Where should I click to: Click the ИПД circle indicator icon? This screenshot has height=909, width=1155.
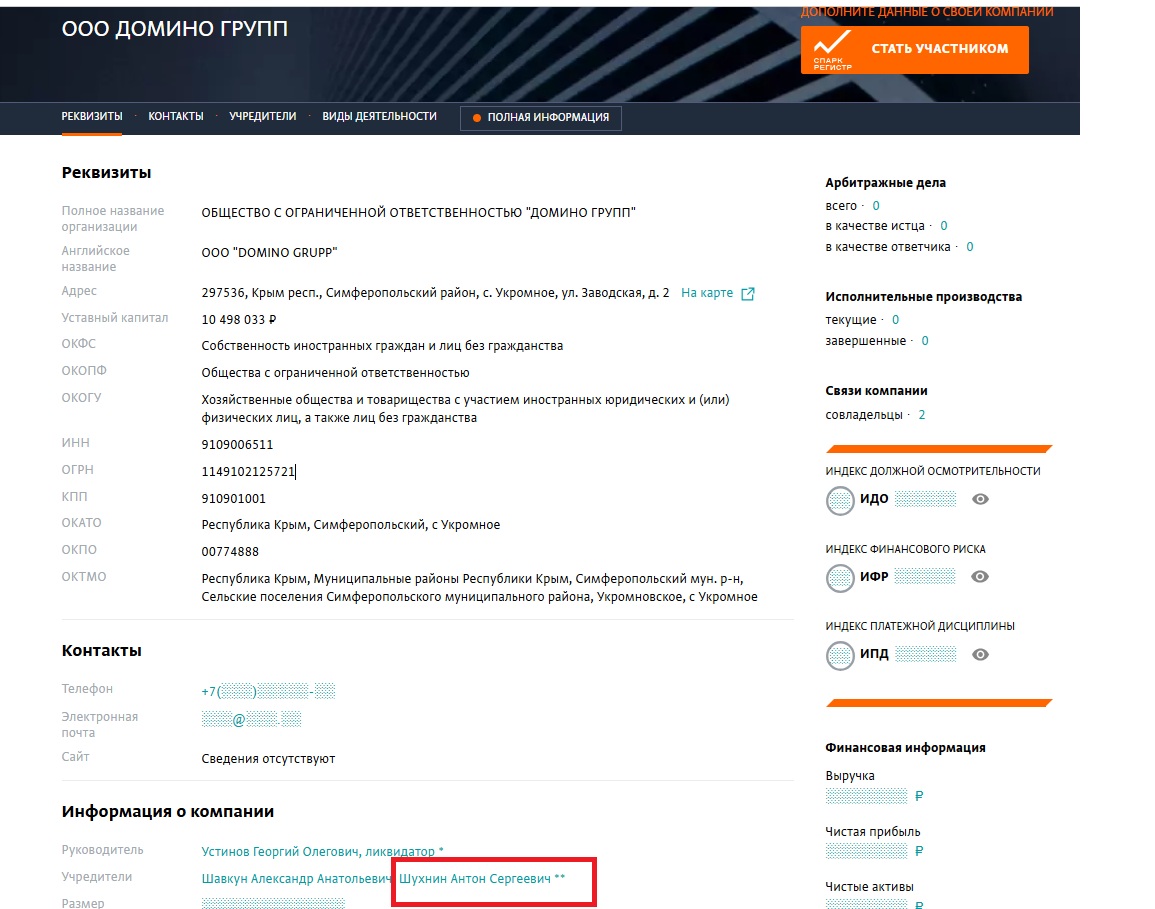840,655
